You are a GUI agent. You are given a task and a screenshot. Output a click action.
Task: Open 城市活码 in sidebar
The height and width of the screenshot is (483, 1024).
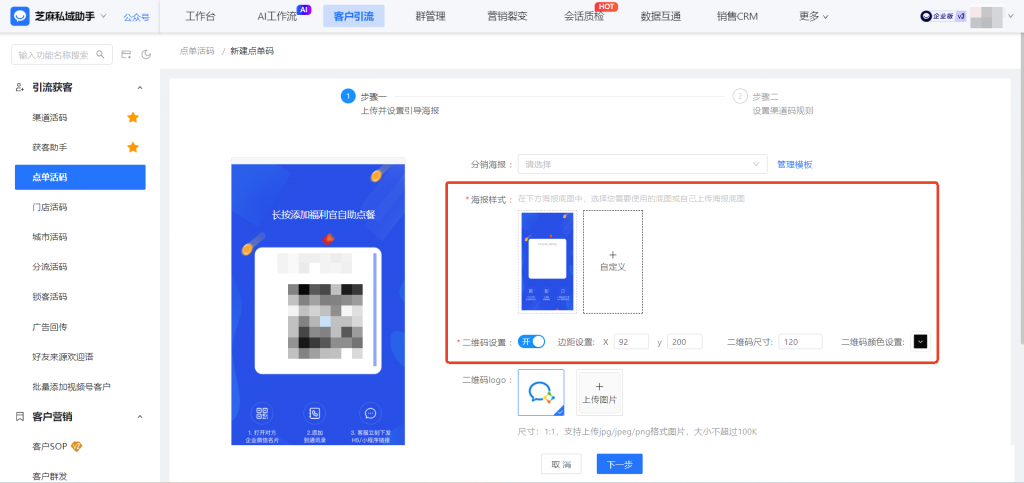pos(50,237)
